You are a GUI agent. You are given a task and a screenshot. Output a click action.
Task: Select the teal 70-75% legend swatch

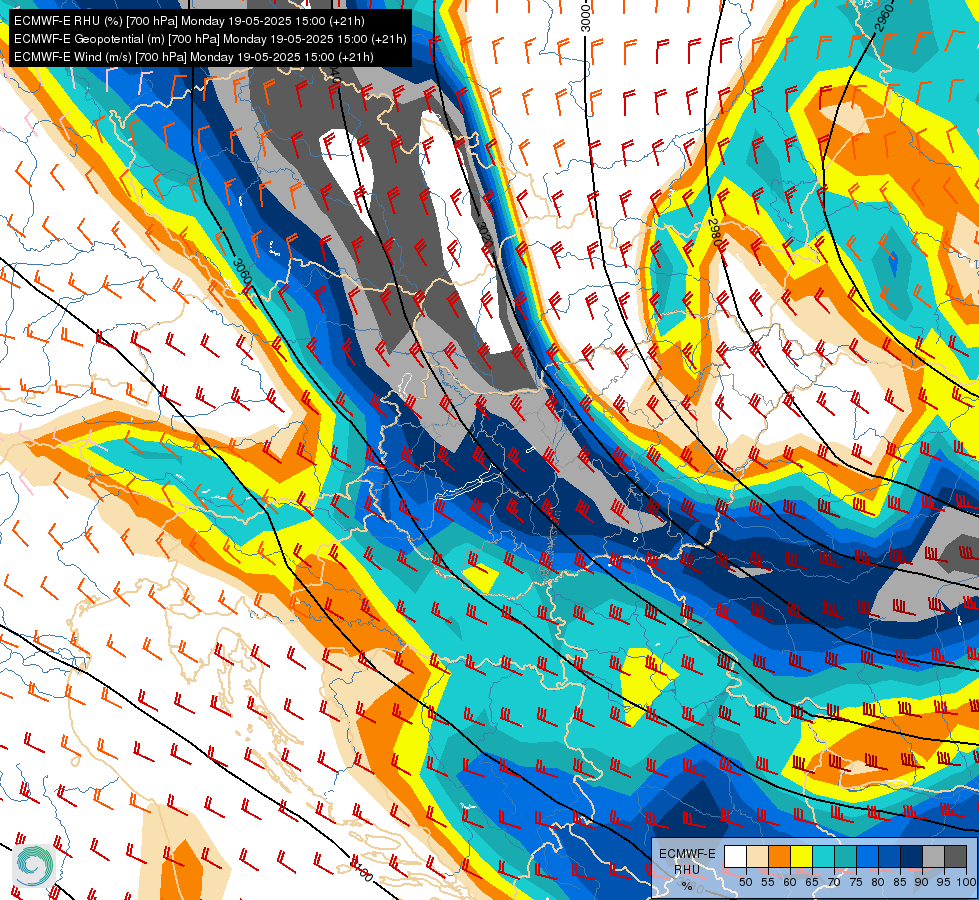(845, 856)
